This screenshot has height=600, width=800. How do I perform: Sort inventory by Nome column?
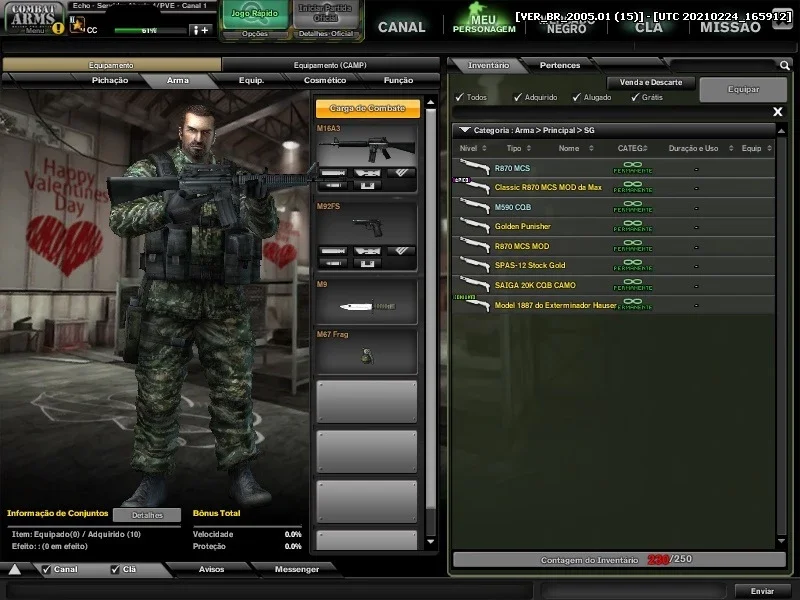pyautogui.click(x=576, y=148)
